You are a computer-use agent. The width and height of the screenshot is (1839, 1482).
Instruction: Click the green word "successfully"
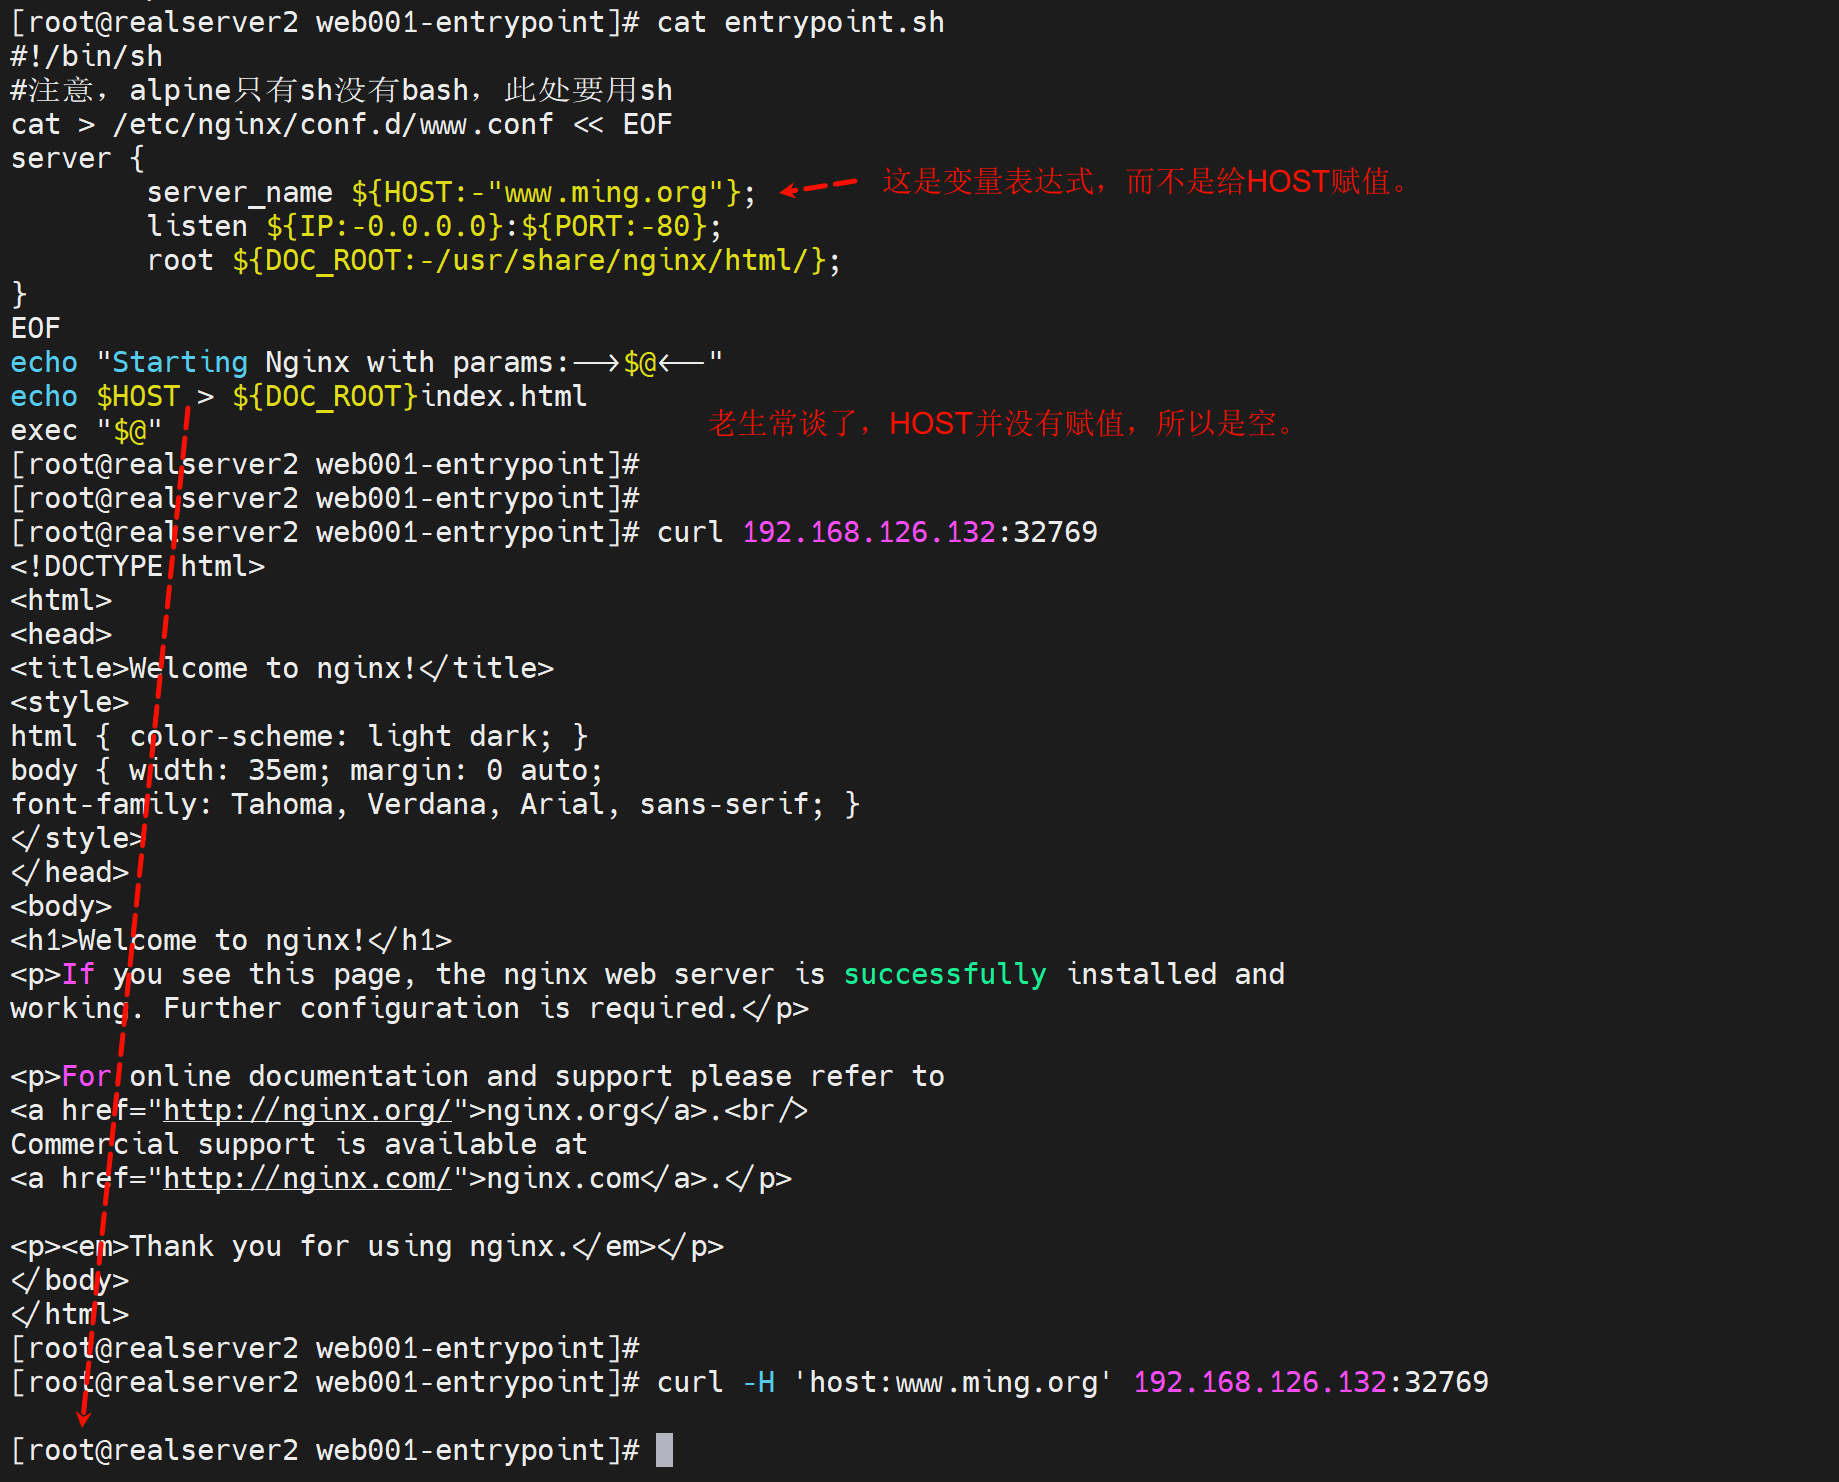tap(944, 974)
